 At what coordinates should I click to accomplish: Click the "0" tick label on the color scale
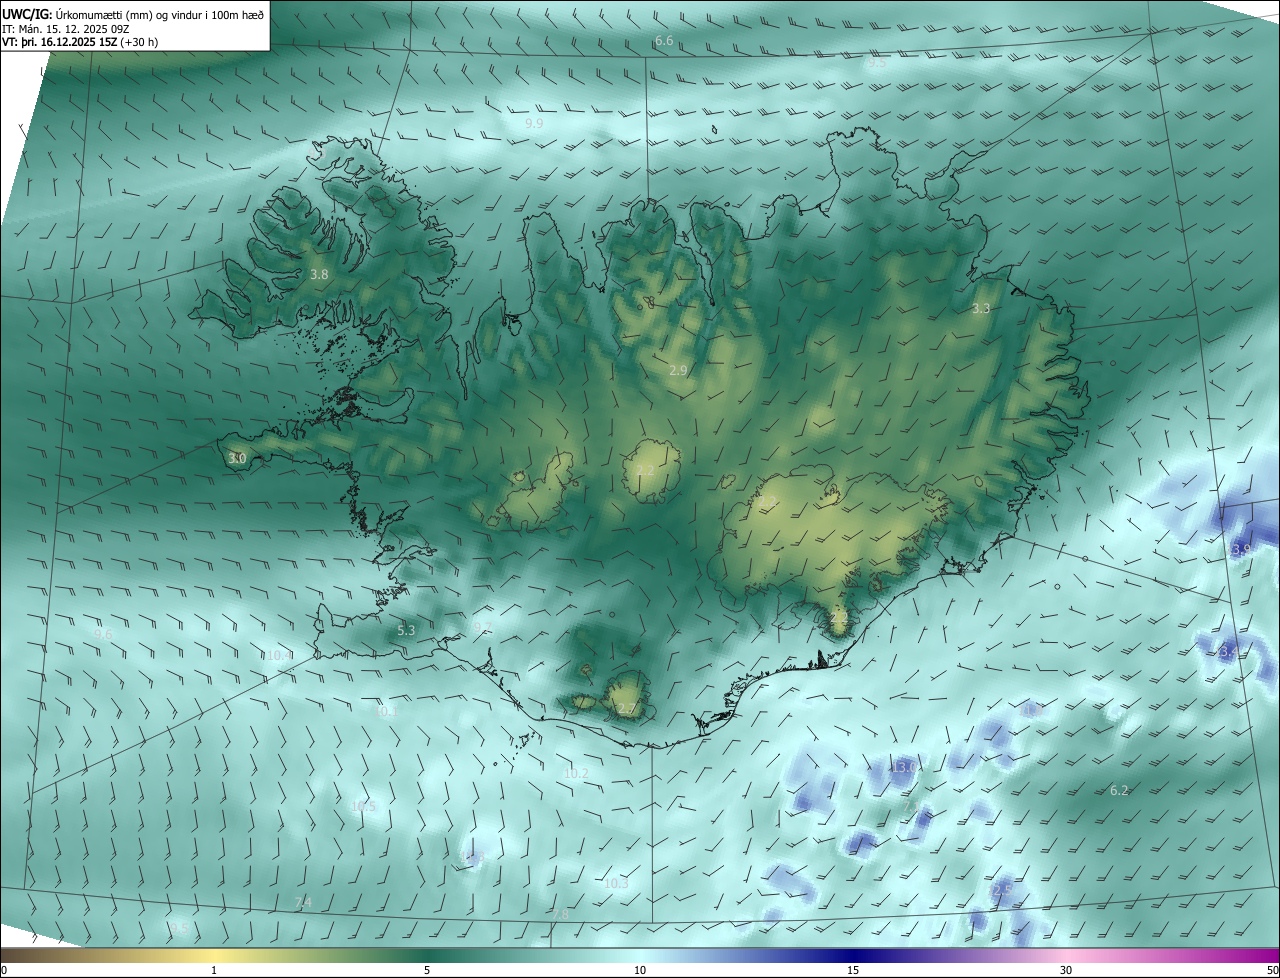pyautogui.click(x=4, y=971)
